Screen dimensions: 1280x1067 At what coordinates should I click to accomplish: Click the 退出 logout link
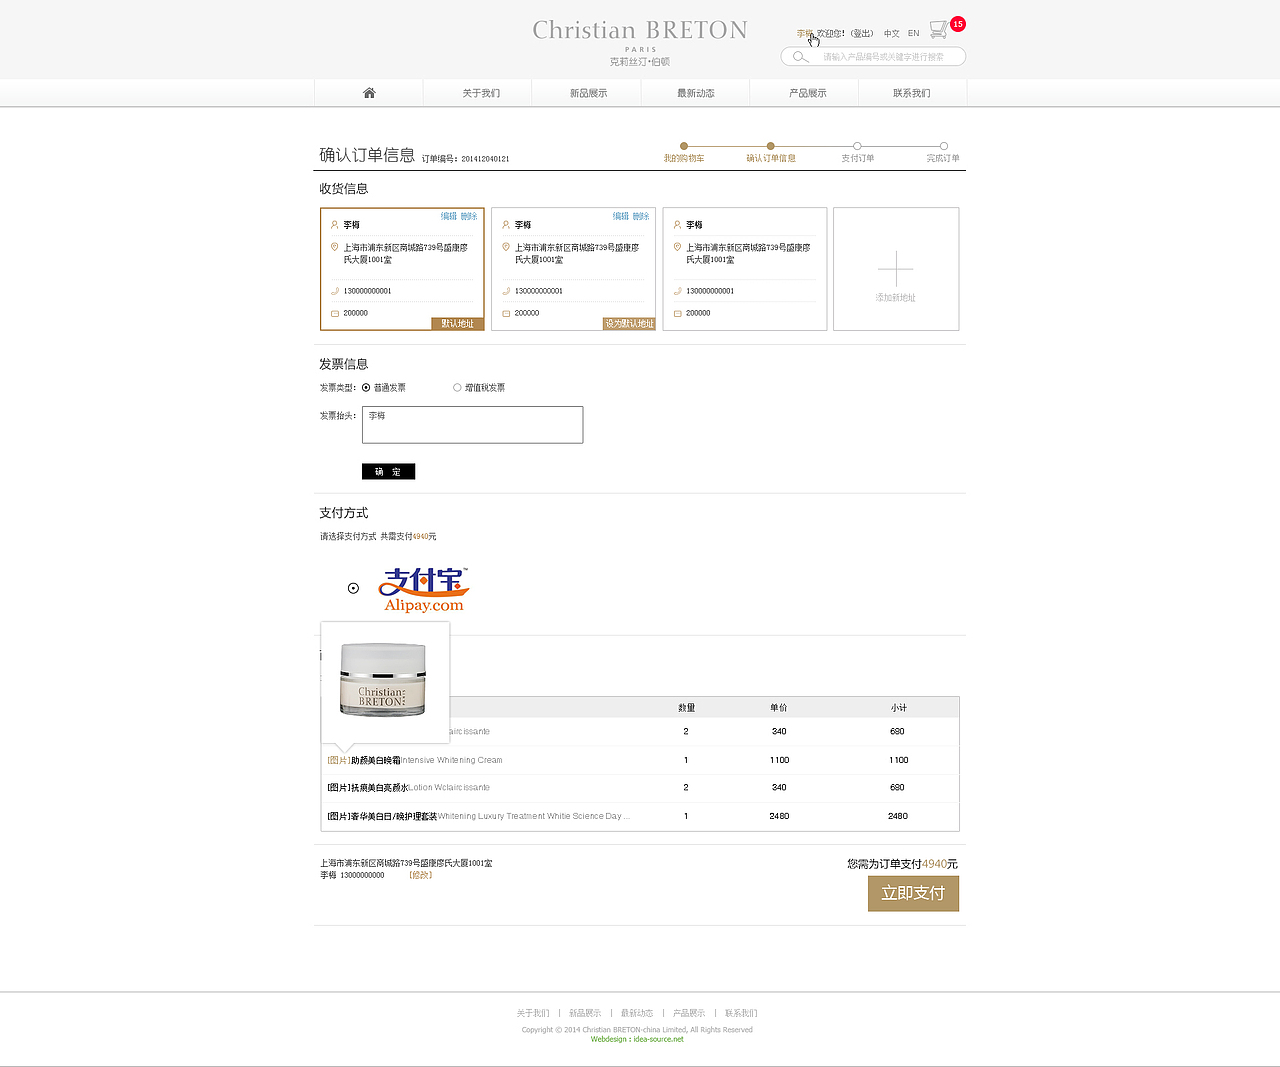(x=862, y=33)
